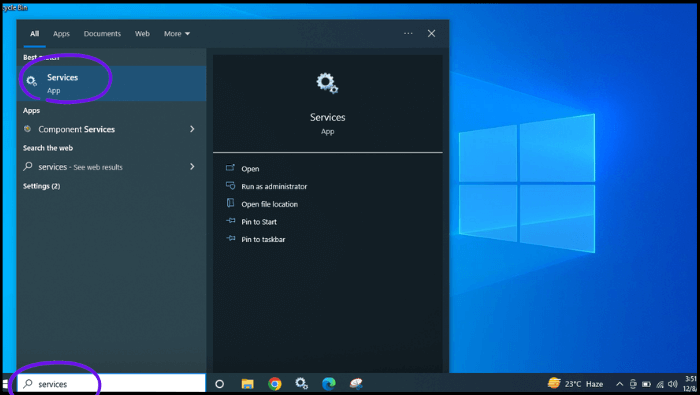Launch Microsoft Edge from the taskbar
The width and height of the screenshot is (700, 395).
329,384
